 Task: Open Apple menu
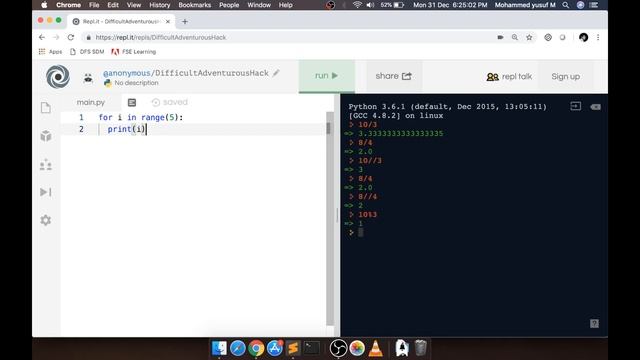click(44, 5)
